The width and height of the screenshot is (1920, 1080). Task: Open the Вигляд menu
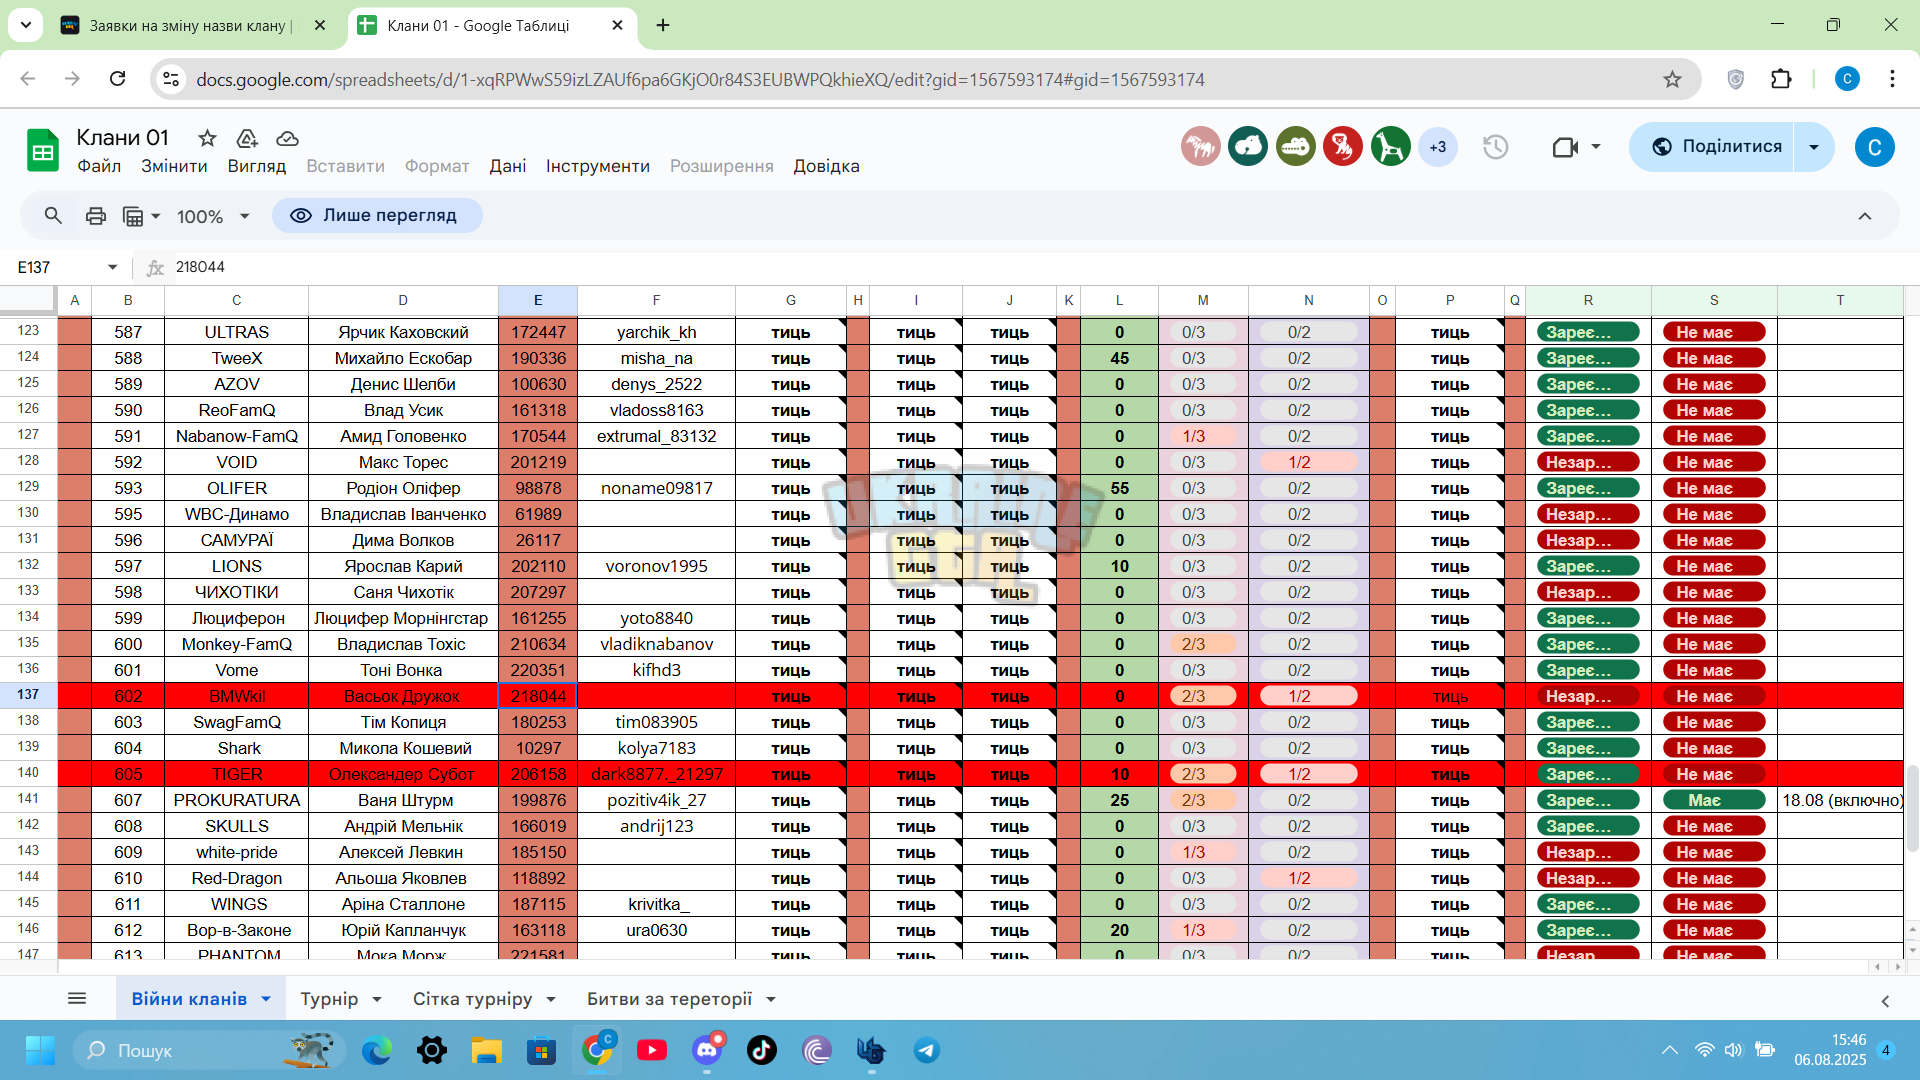tap(257, 166)
